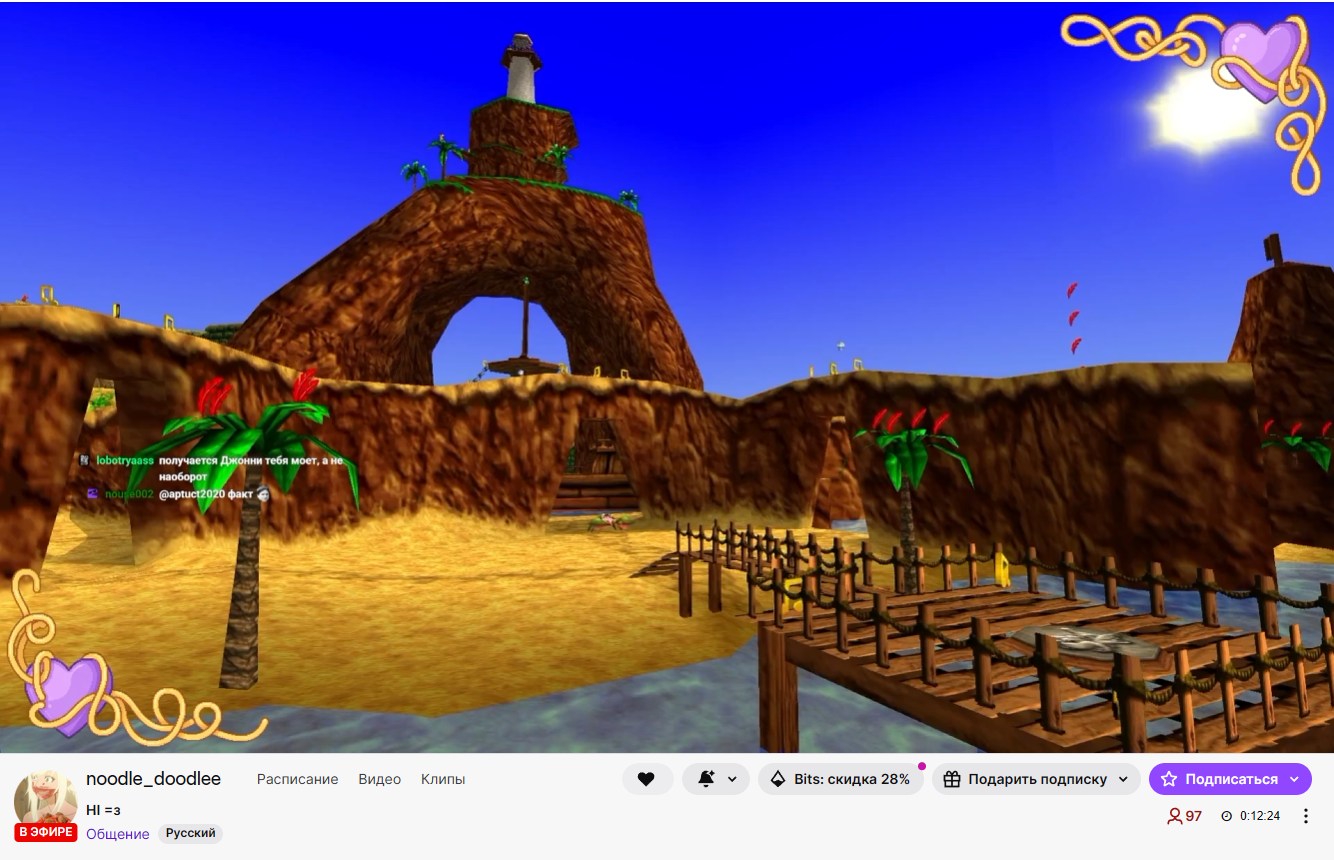Click the stream title HI =з
Viewport: 1334px width, 860px height.
(103, 810)
